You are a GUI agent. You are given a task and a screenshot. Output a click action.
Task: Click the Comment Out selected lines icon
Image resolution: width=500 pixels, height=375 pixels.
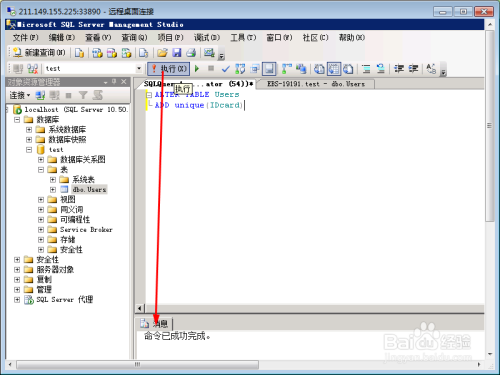pyautogui.click(x=366, y=69)
